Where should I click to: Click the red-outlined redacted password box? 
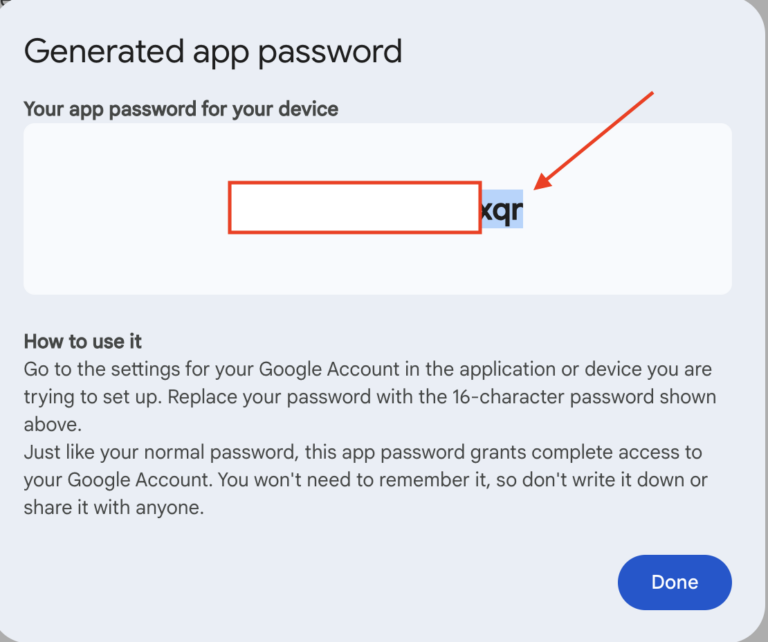[x=354, y=208]
